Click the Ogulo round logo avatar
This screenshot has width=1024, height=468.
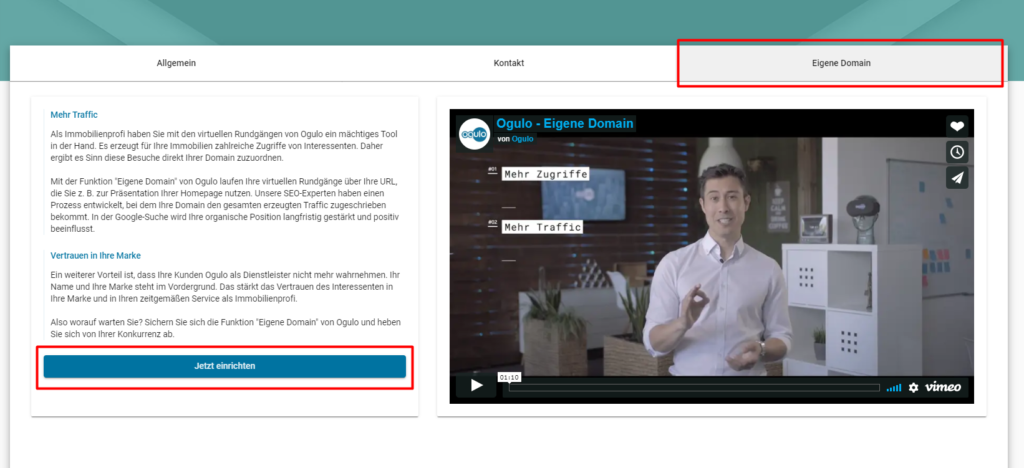click(473, 134)
